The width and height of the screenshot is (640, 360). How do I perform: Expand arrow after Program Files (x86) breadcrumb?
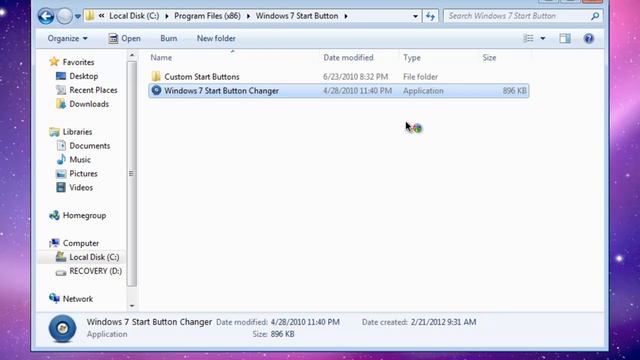pos(248,16)
